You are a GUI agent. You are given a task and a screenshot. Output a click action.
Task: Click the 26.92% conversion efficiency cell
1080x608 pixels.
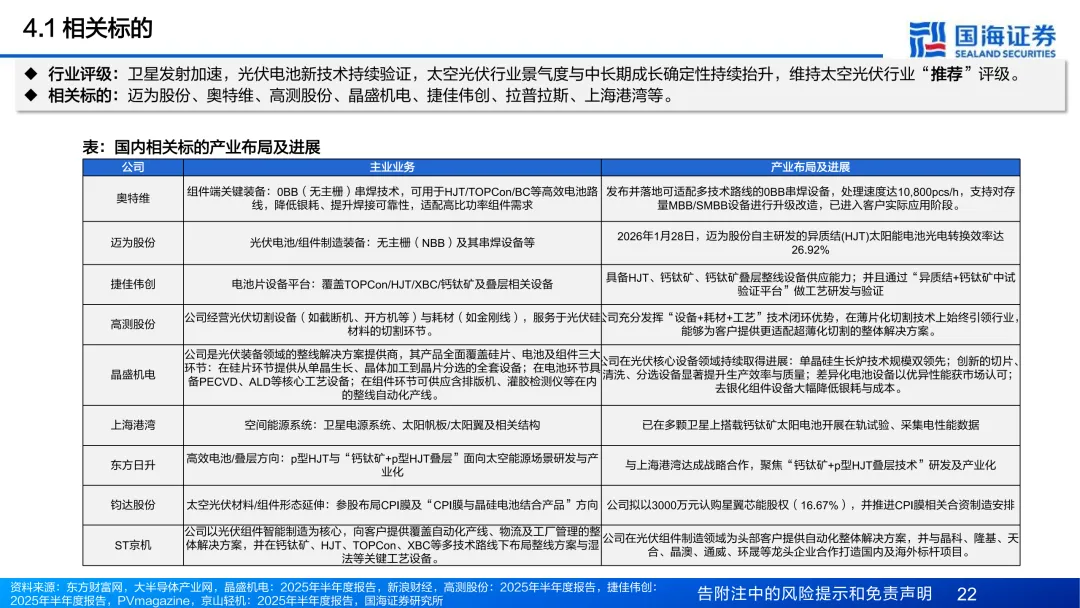pyautogui.click(x=810, y=242)
